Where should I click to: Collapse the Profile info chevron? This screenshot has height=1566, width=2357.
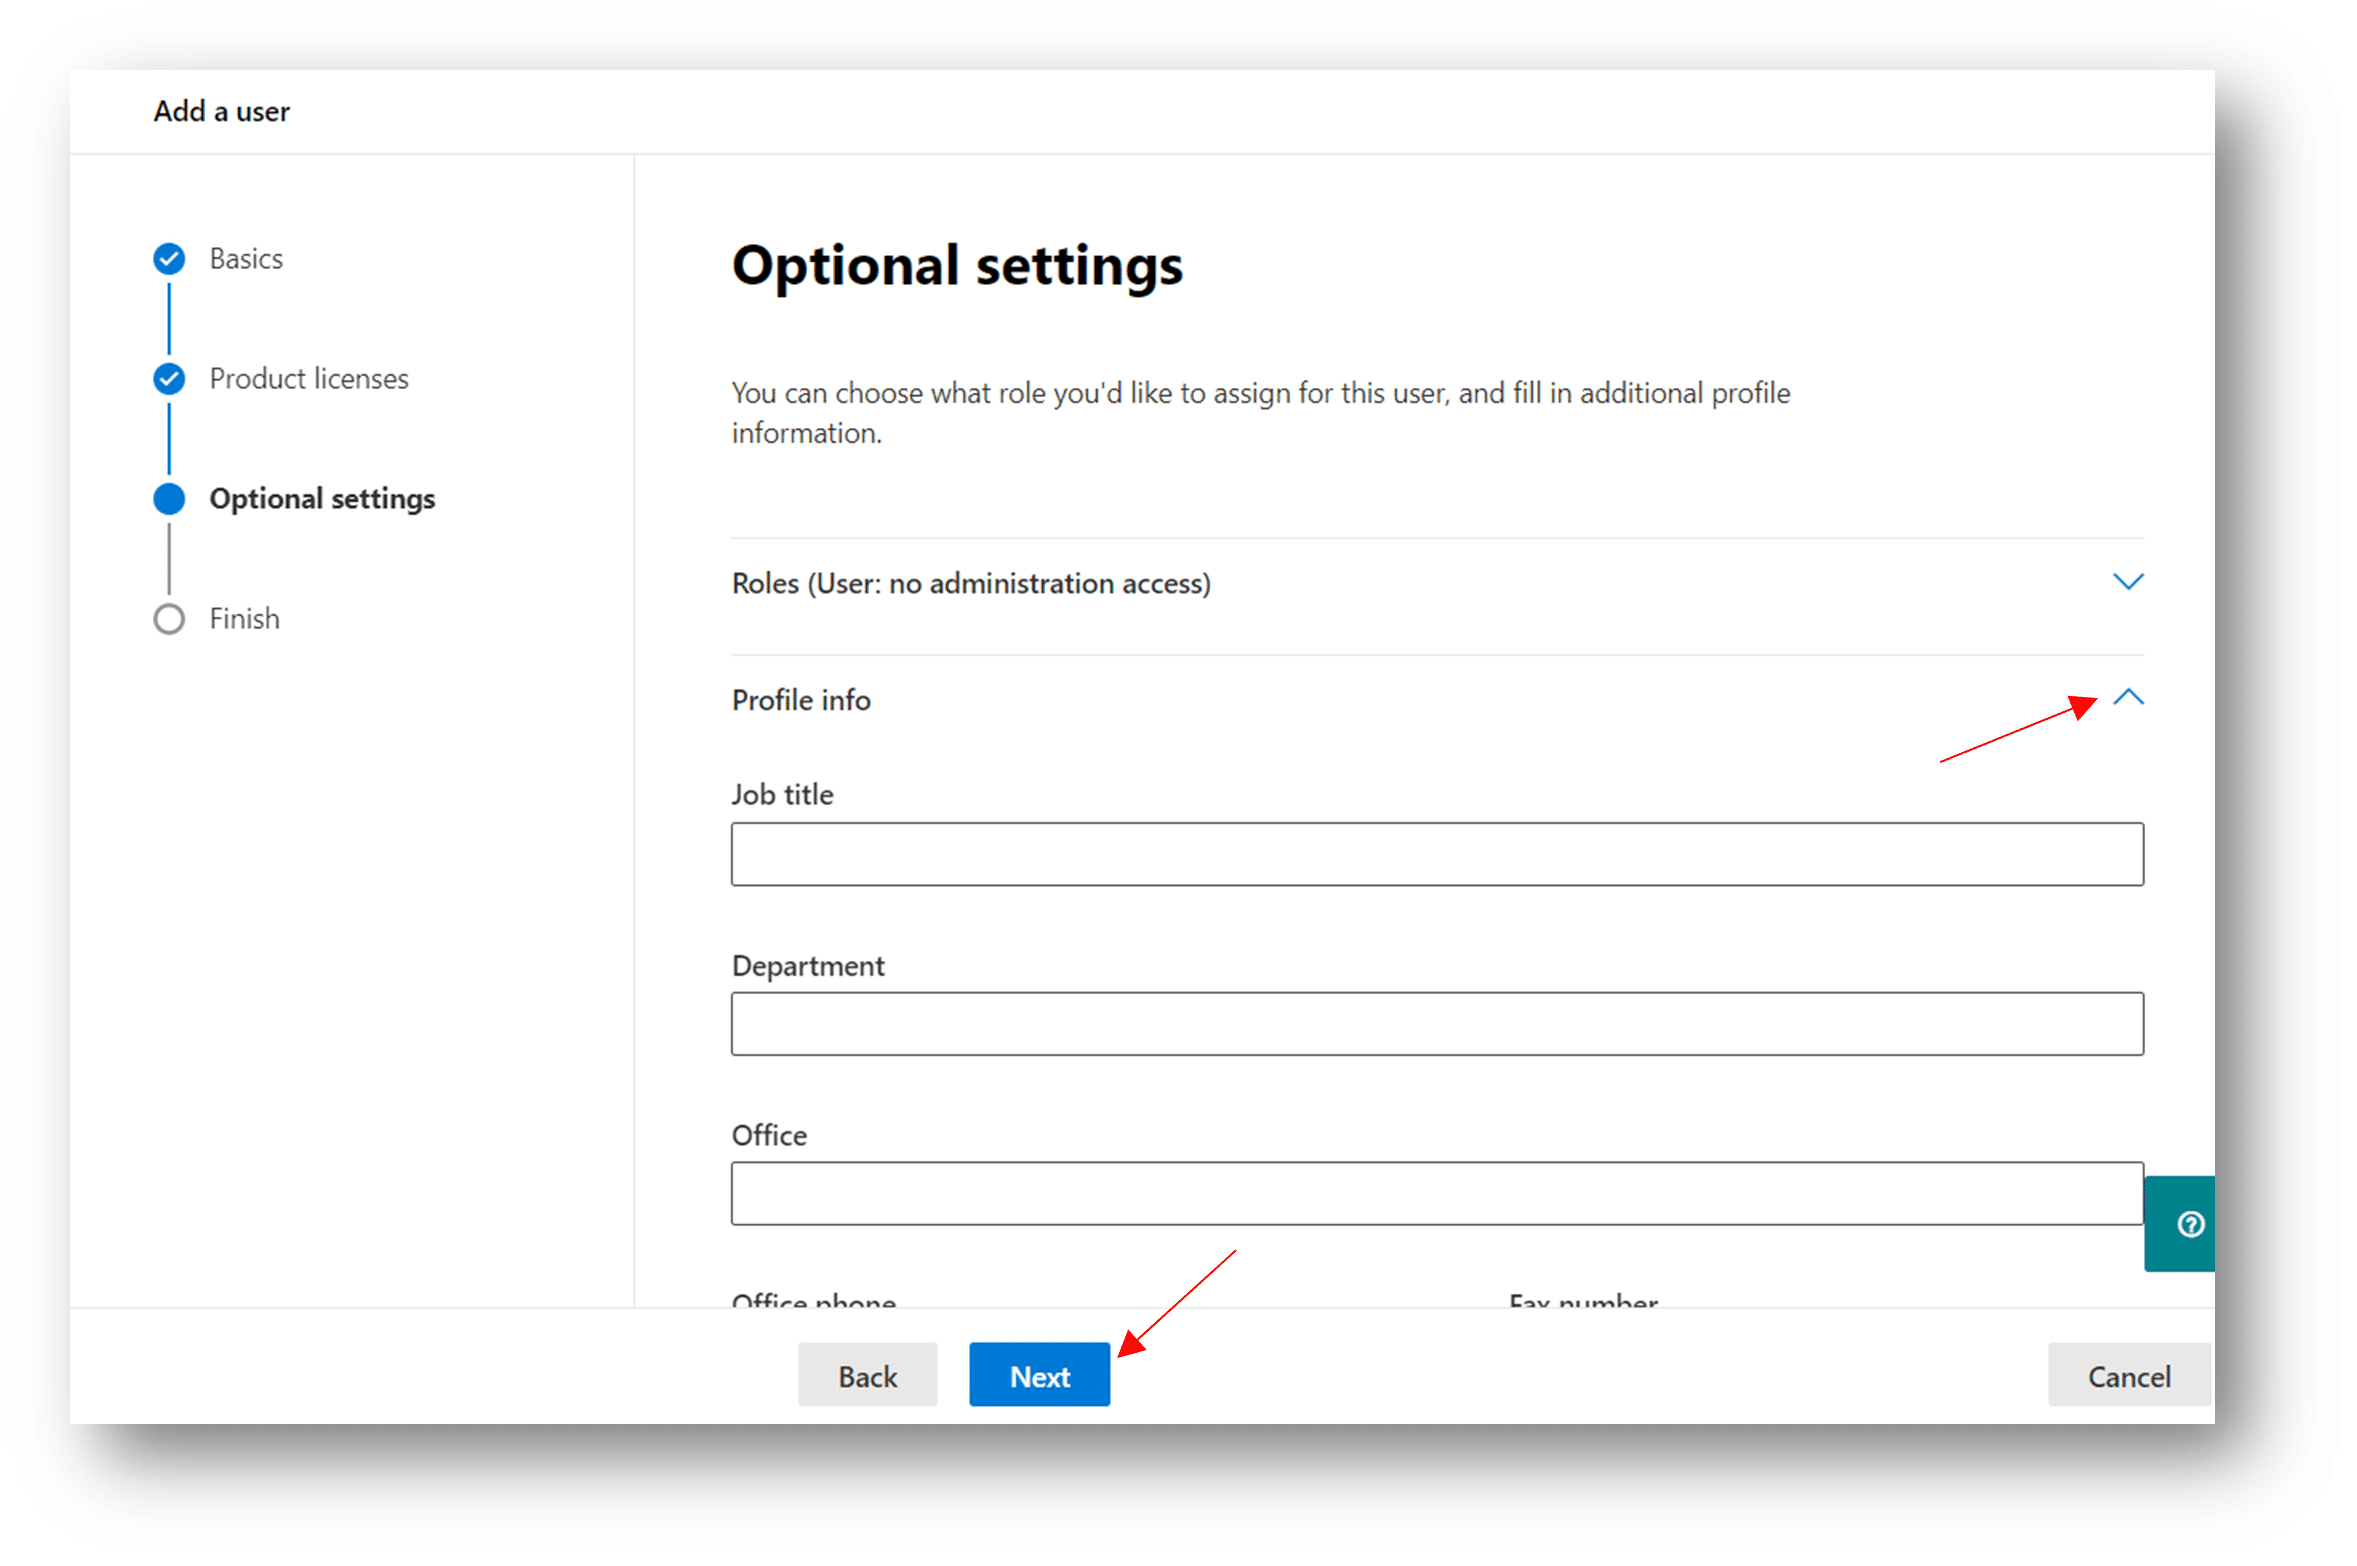point(2127,698)
